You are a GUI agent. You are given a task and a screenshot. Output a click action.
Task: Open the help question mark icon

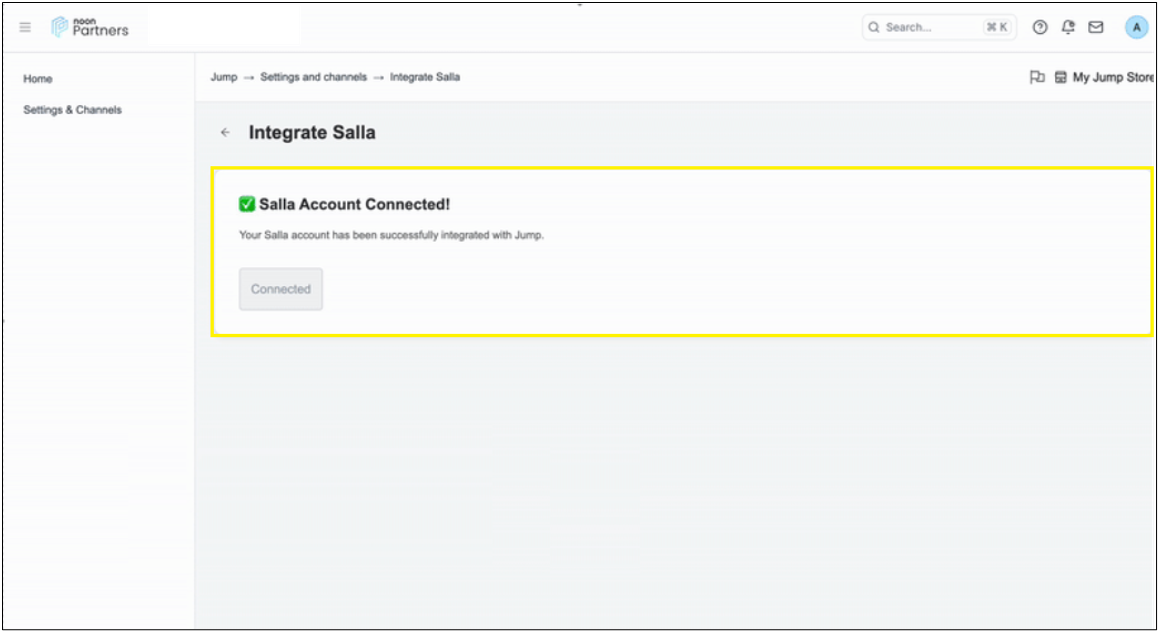(x=1039, y=27)
